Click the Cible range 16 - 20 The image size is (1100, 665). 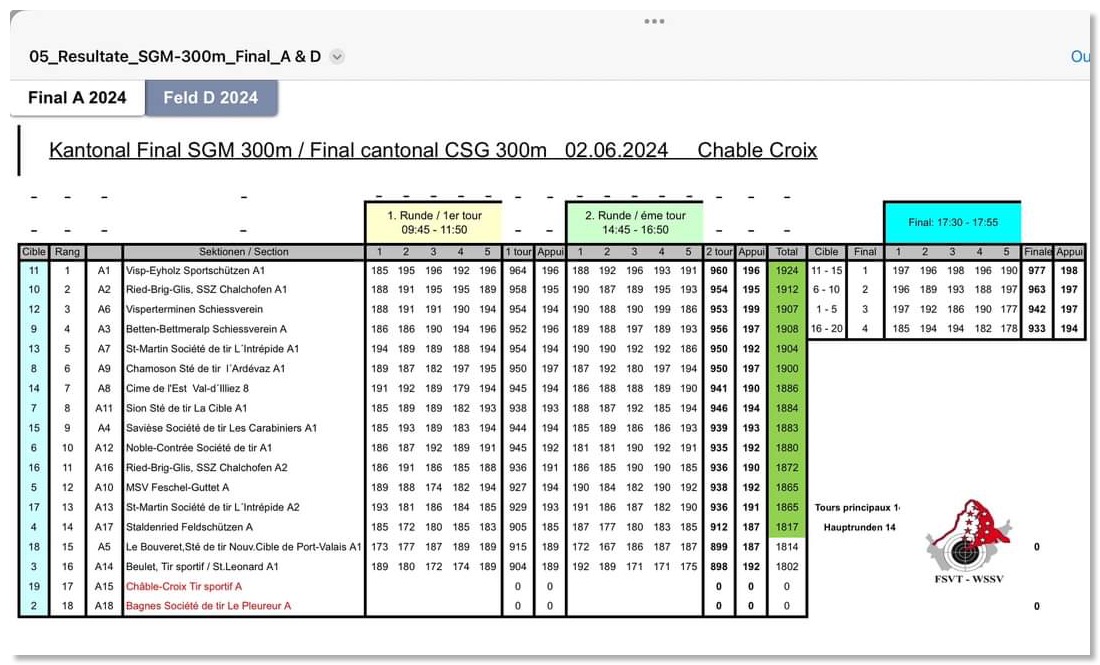[826, 329]
